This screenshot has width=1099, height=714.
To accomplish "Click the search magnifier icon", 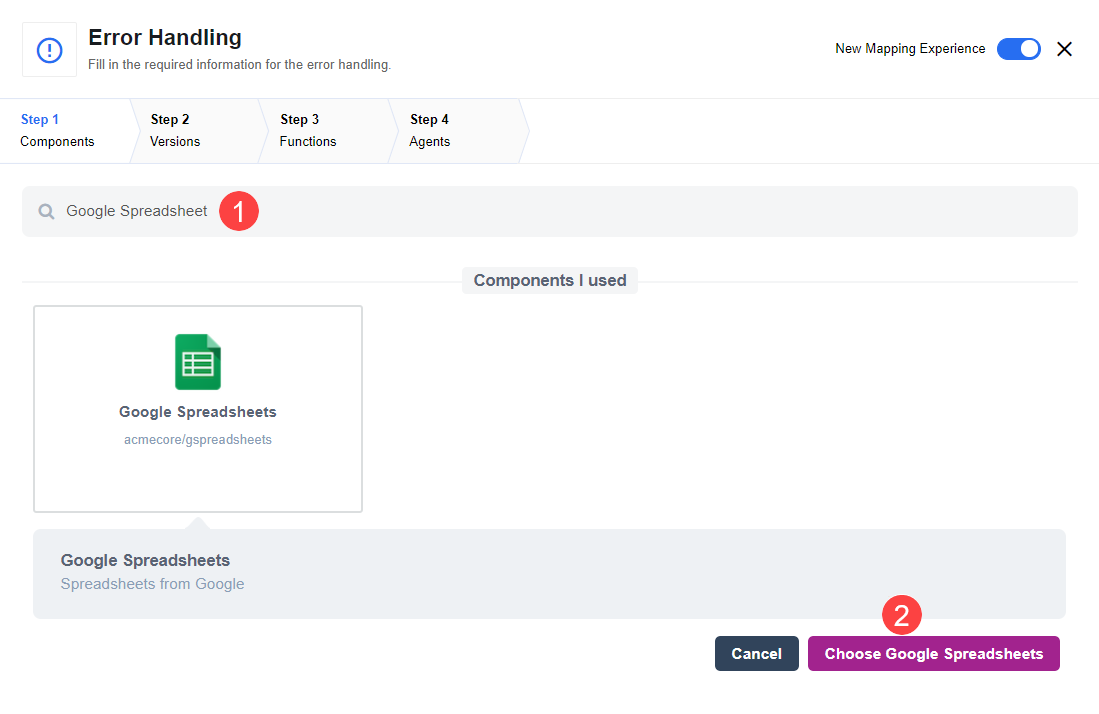I will pyautogui.click(x=46, y=212).
